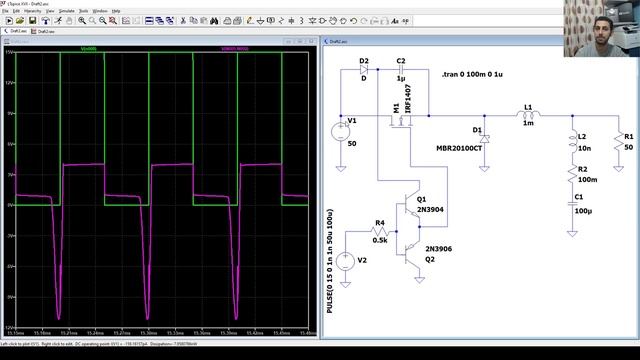Zoom out with the minus magnifier
This screenshot has width=640, height=360.
tap(102, 20)
